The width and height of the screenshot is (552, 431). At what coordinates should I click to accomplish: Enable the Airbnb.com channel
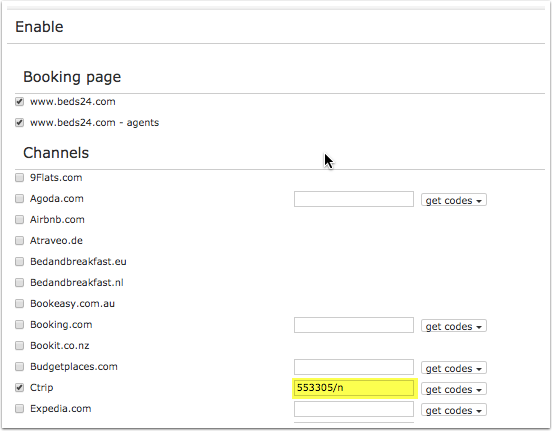click(19, 220)
